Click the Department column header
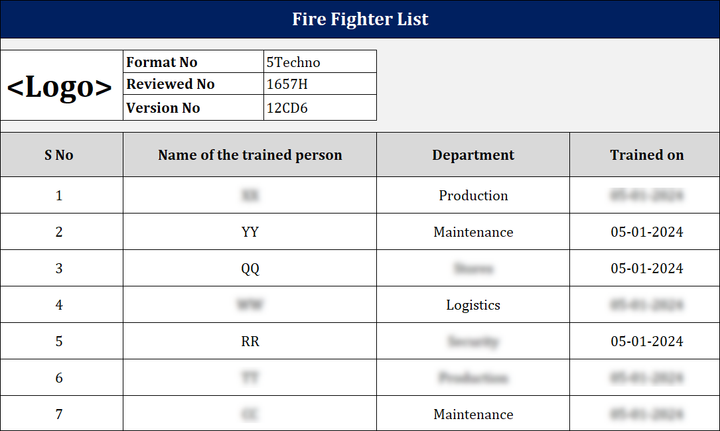The height and width of the screenshot is (431, 720). tap(473, 155)
